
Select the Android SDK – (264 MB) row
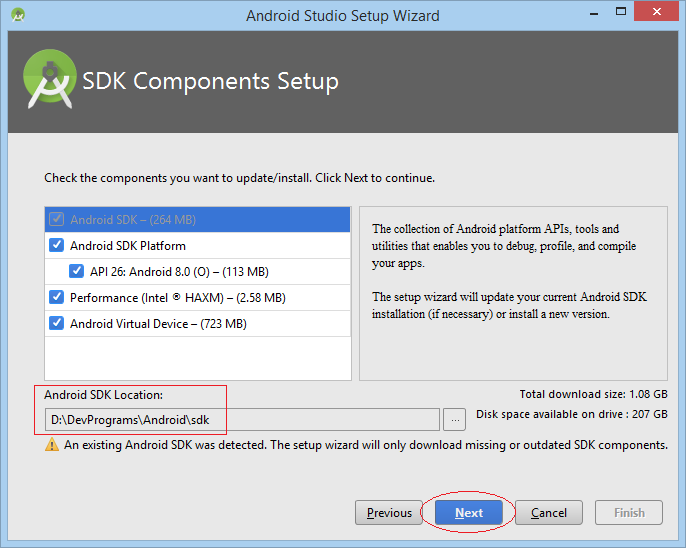(x=197, y=219)
